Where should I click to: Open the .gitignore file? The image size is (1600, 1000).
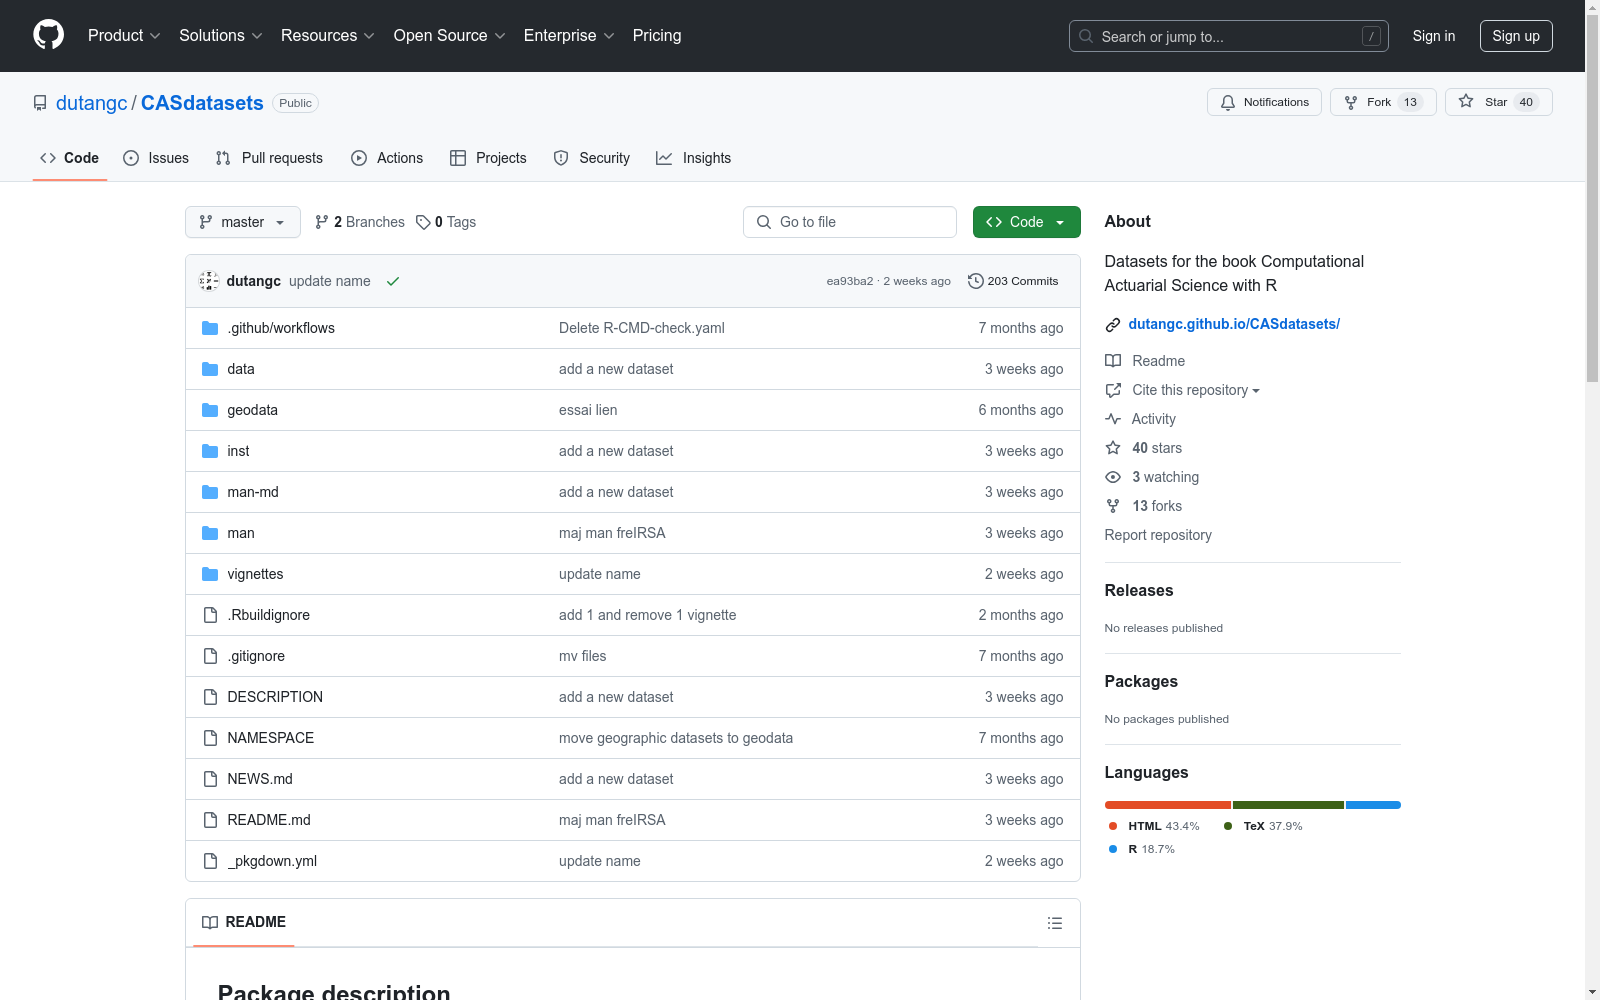click(256, 656)
